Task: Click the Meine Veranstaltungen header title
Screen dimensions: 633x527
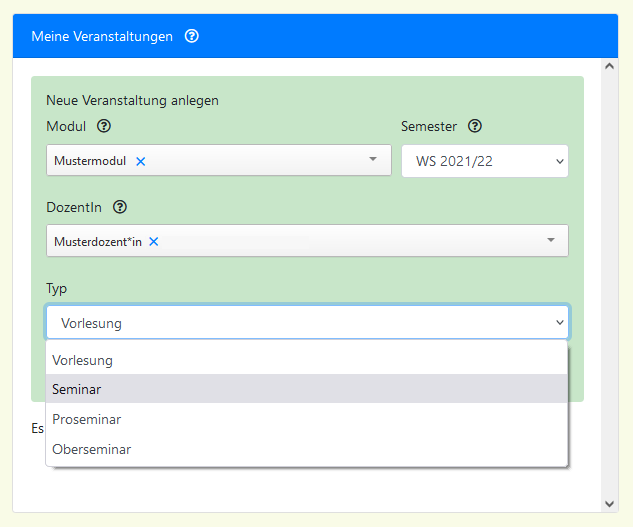Action: (102, 36)
